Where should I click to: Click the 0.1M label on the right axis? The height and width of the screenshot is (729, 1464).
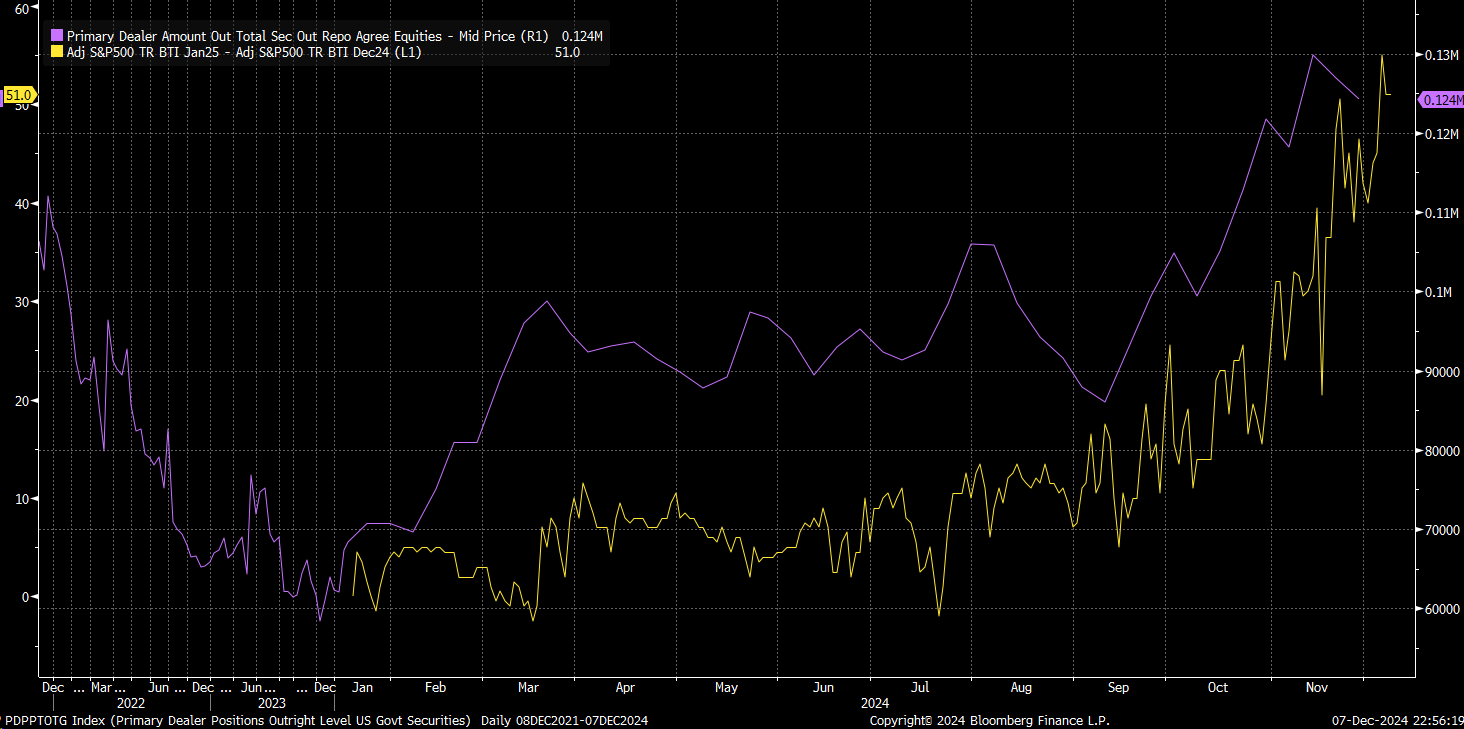coord(1438,292)
